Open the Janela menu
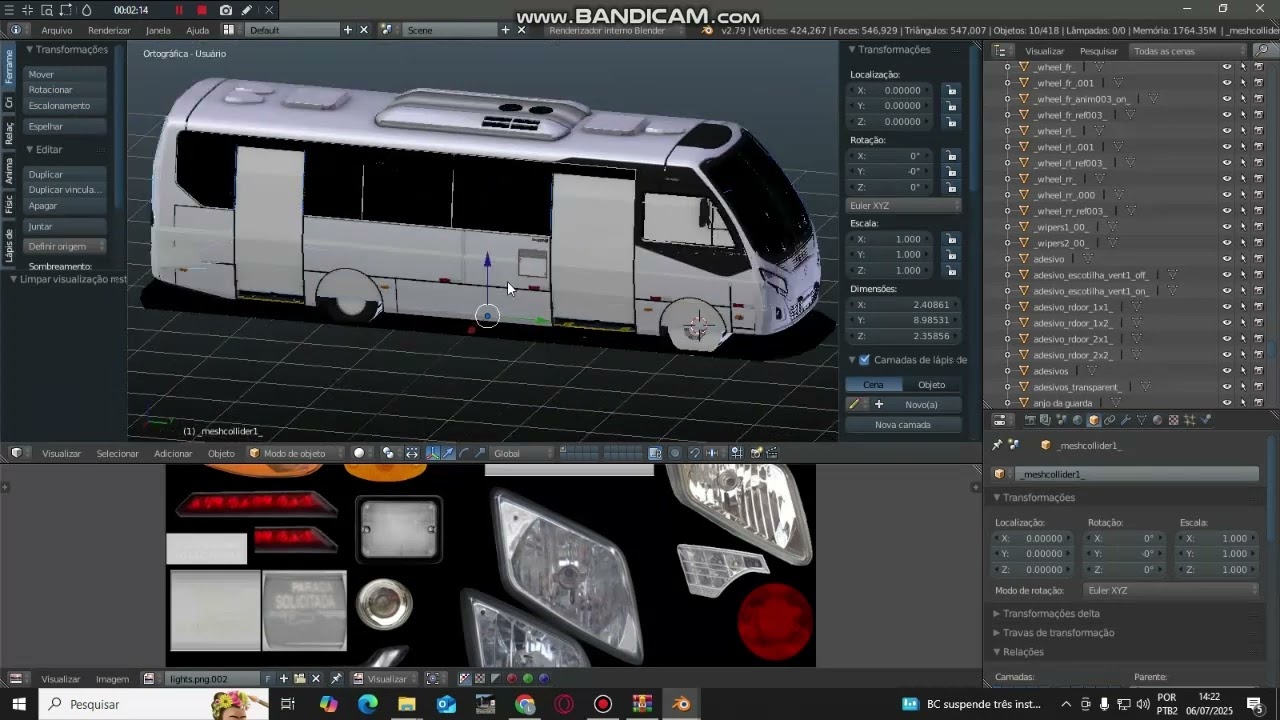 (158, 30)
